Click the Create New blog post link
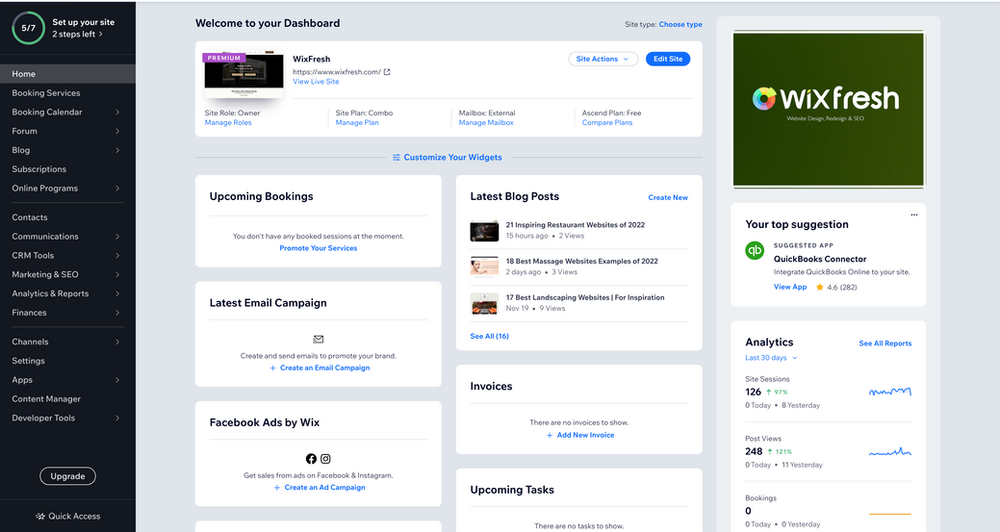The height and width of the screenshot is (532, 1000). pos(667,198)
